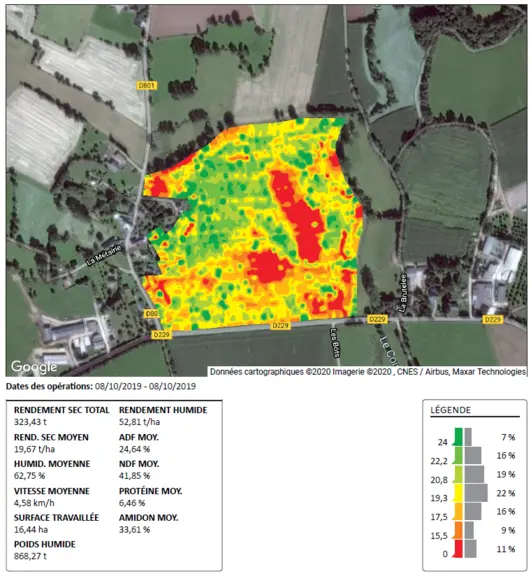Click the LÉGENDE panel title
Image resolution: width=531 pixels, height=576 pixels.
[451, 410]
